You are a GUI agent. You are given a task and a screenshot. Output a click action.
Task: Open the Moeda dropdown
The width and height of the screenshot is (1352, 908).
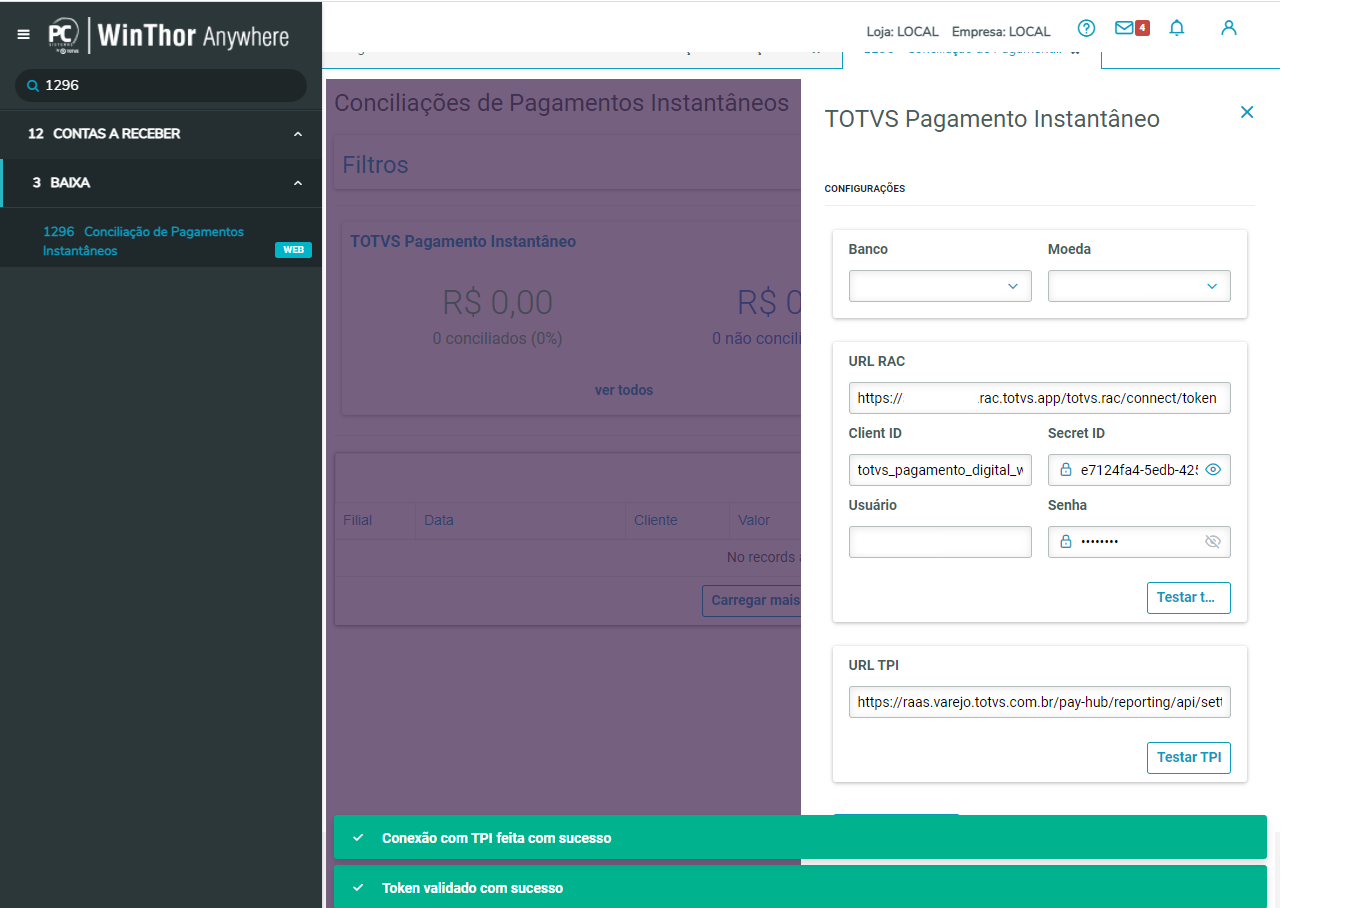tap(1139, 286)
